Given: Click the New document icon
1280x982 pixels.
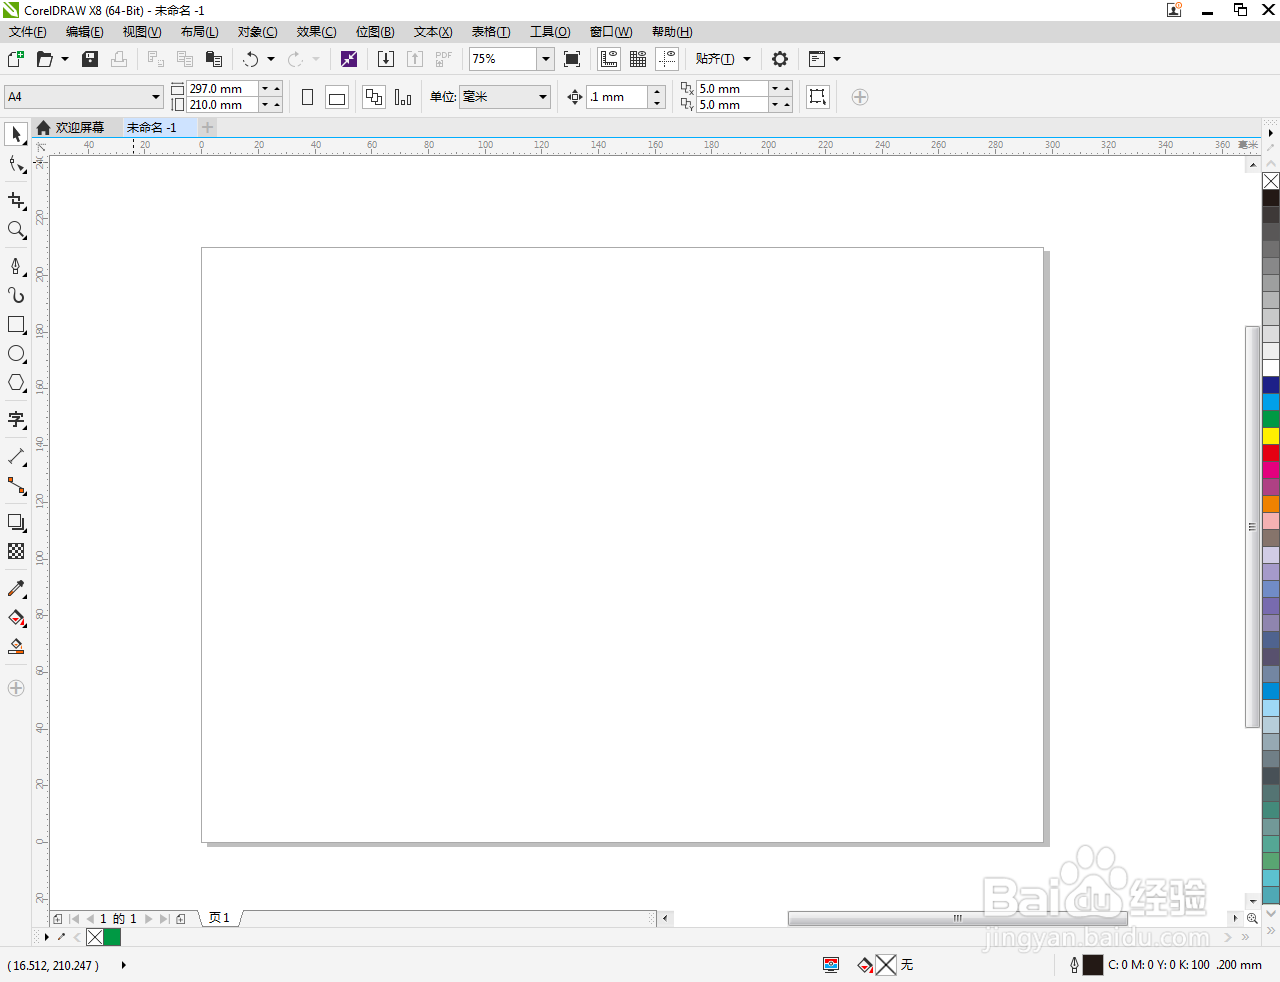Looking at the screenshot, I should click(x=16, y=59).
